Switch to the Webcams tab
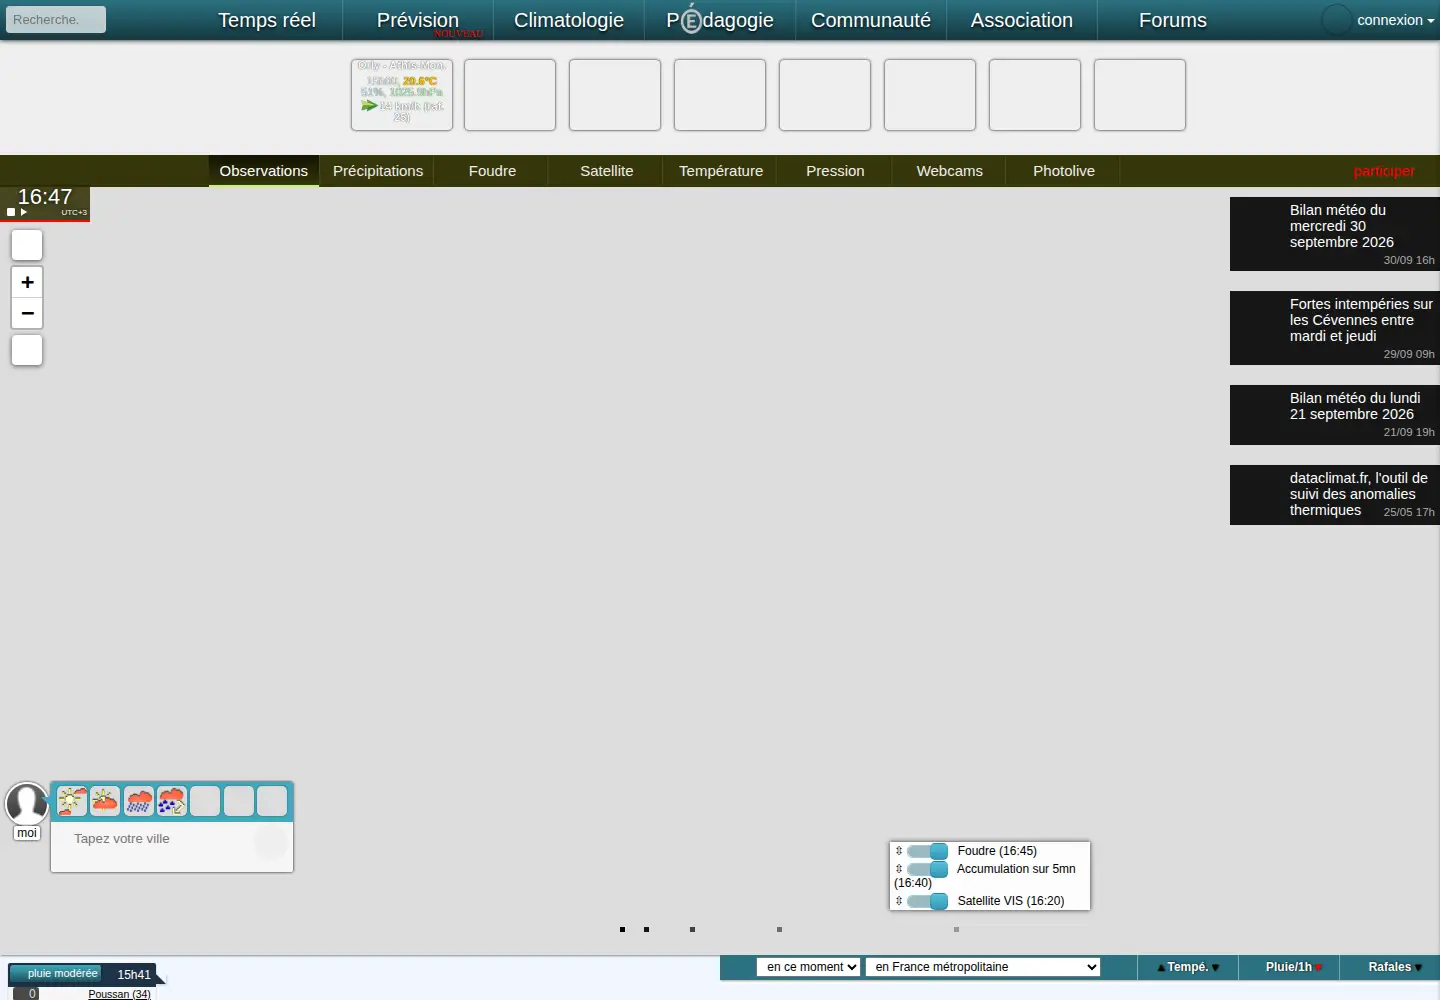The height and width of the screenshot is (1000, 1440). pyautogui.click(x=950, y=171)
